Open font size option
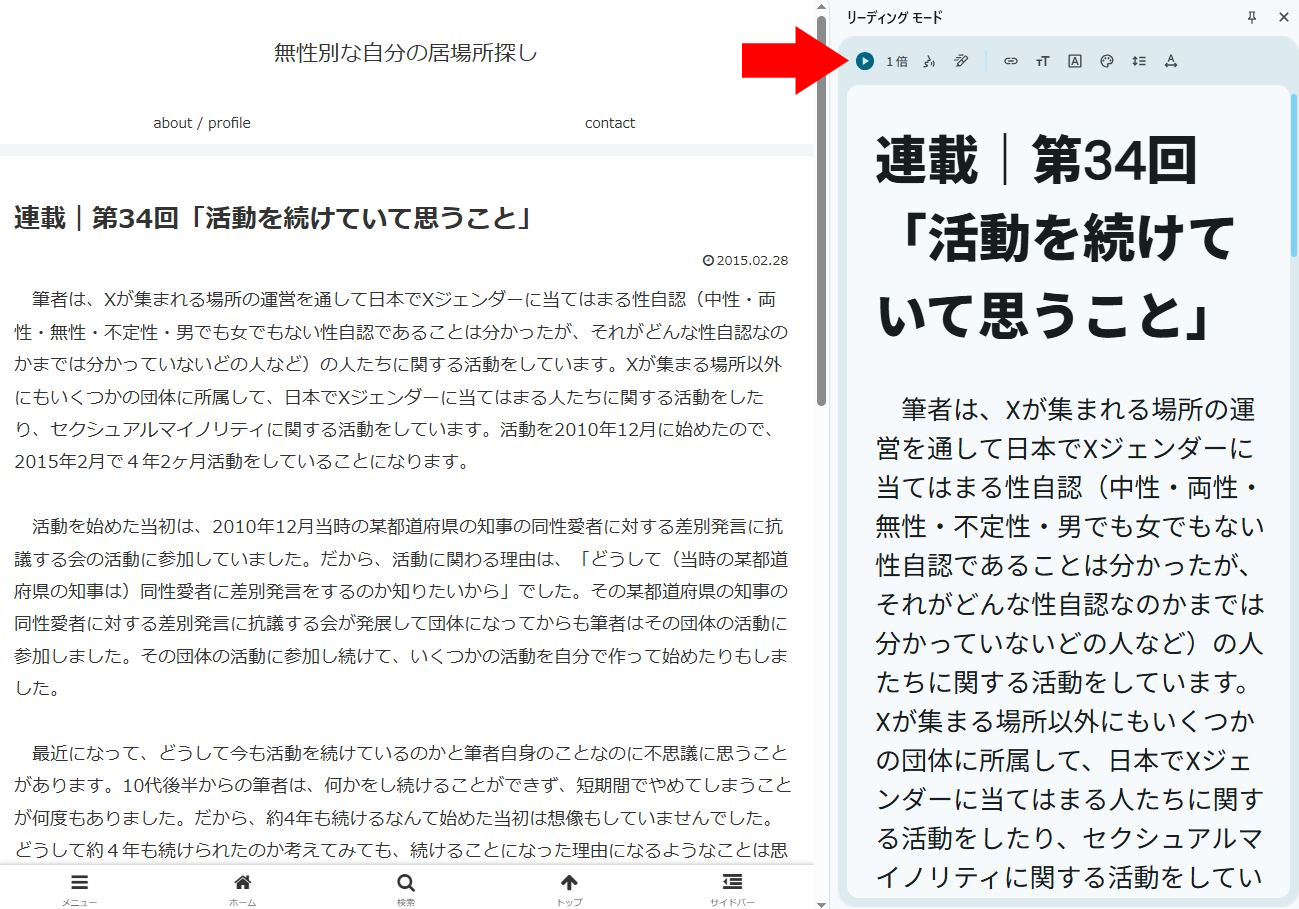 [1043, 61]
